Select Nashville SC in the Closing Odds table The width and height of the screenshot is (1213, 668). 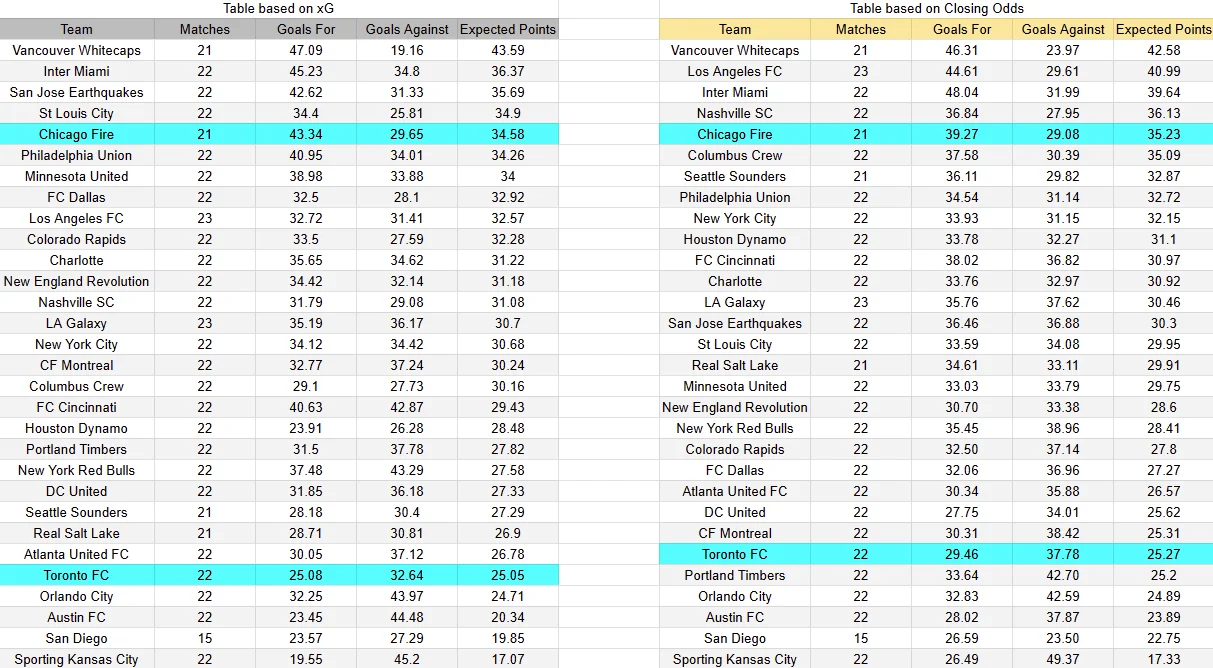(735, 113)
